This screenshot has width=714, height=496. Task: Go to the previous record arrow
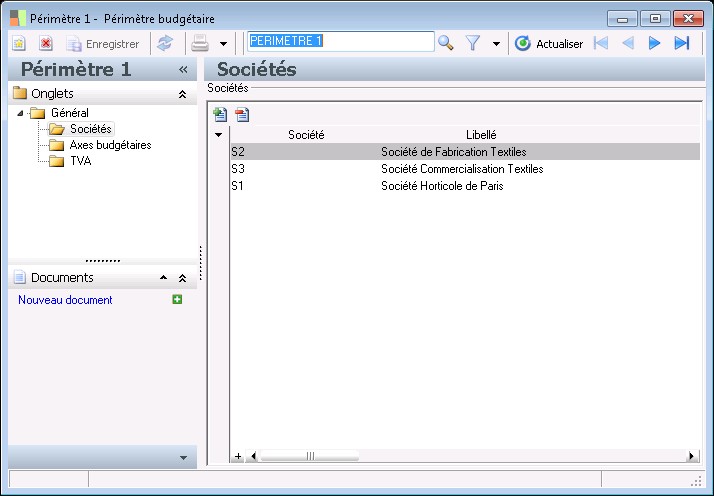(628, 43)
